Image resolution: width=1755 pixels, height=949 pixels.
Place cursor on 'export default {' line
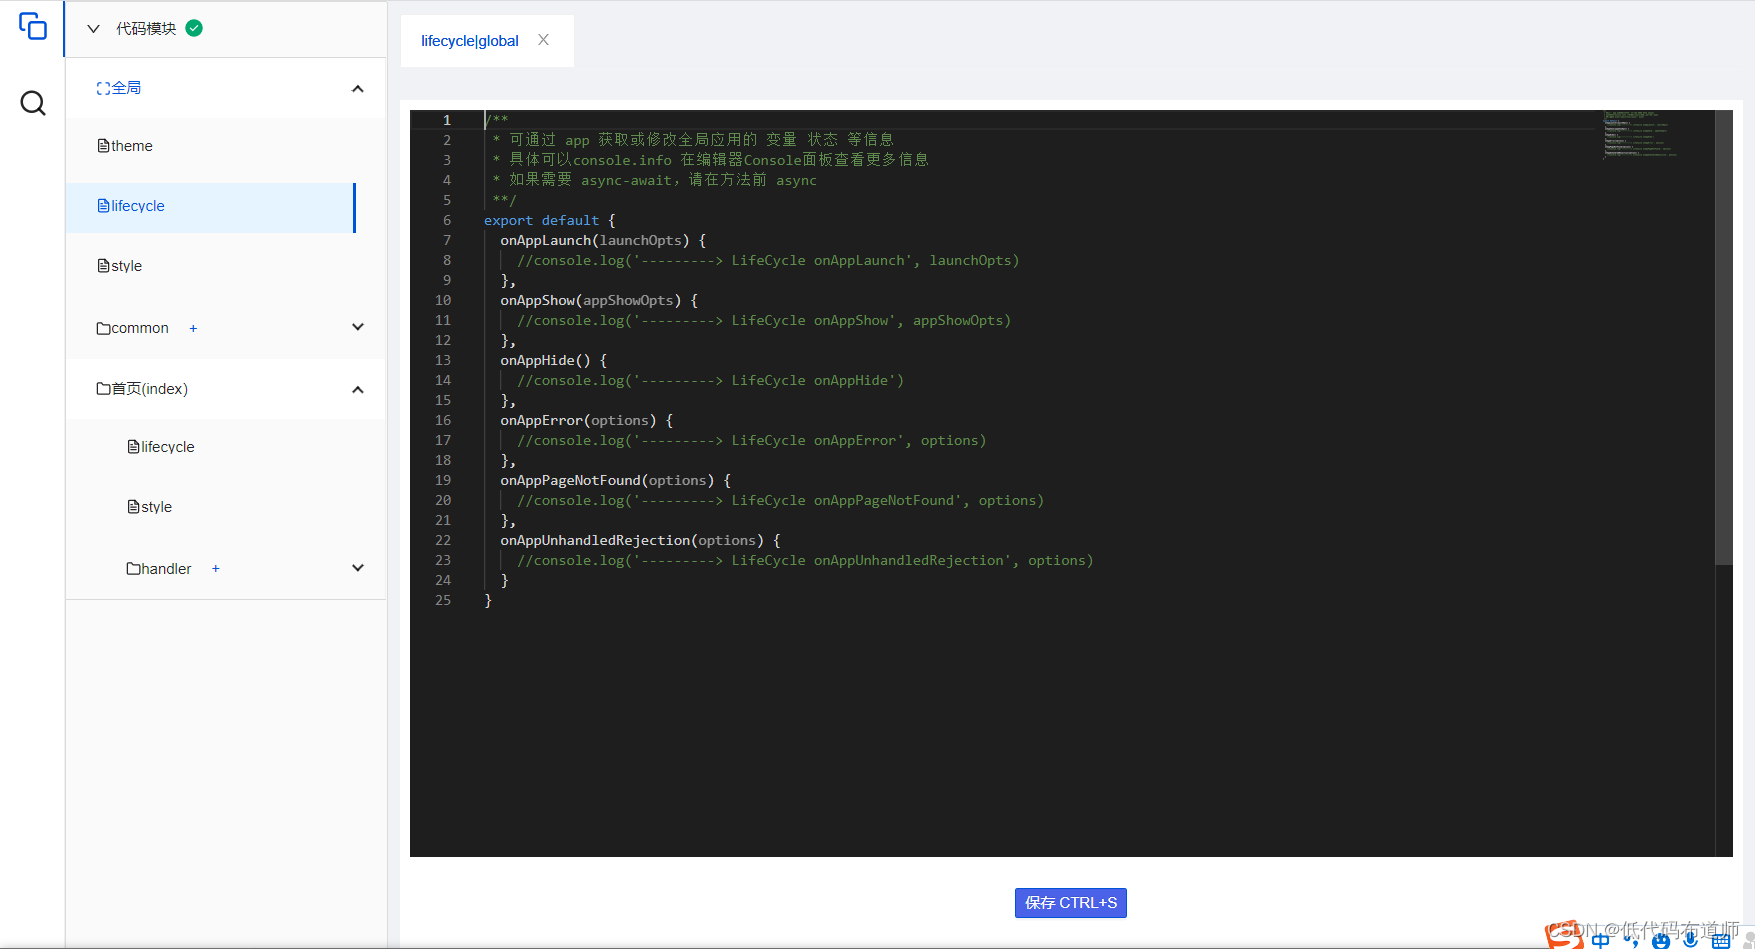550,220
